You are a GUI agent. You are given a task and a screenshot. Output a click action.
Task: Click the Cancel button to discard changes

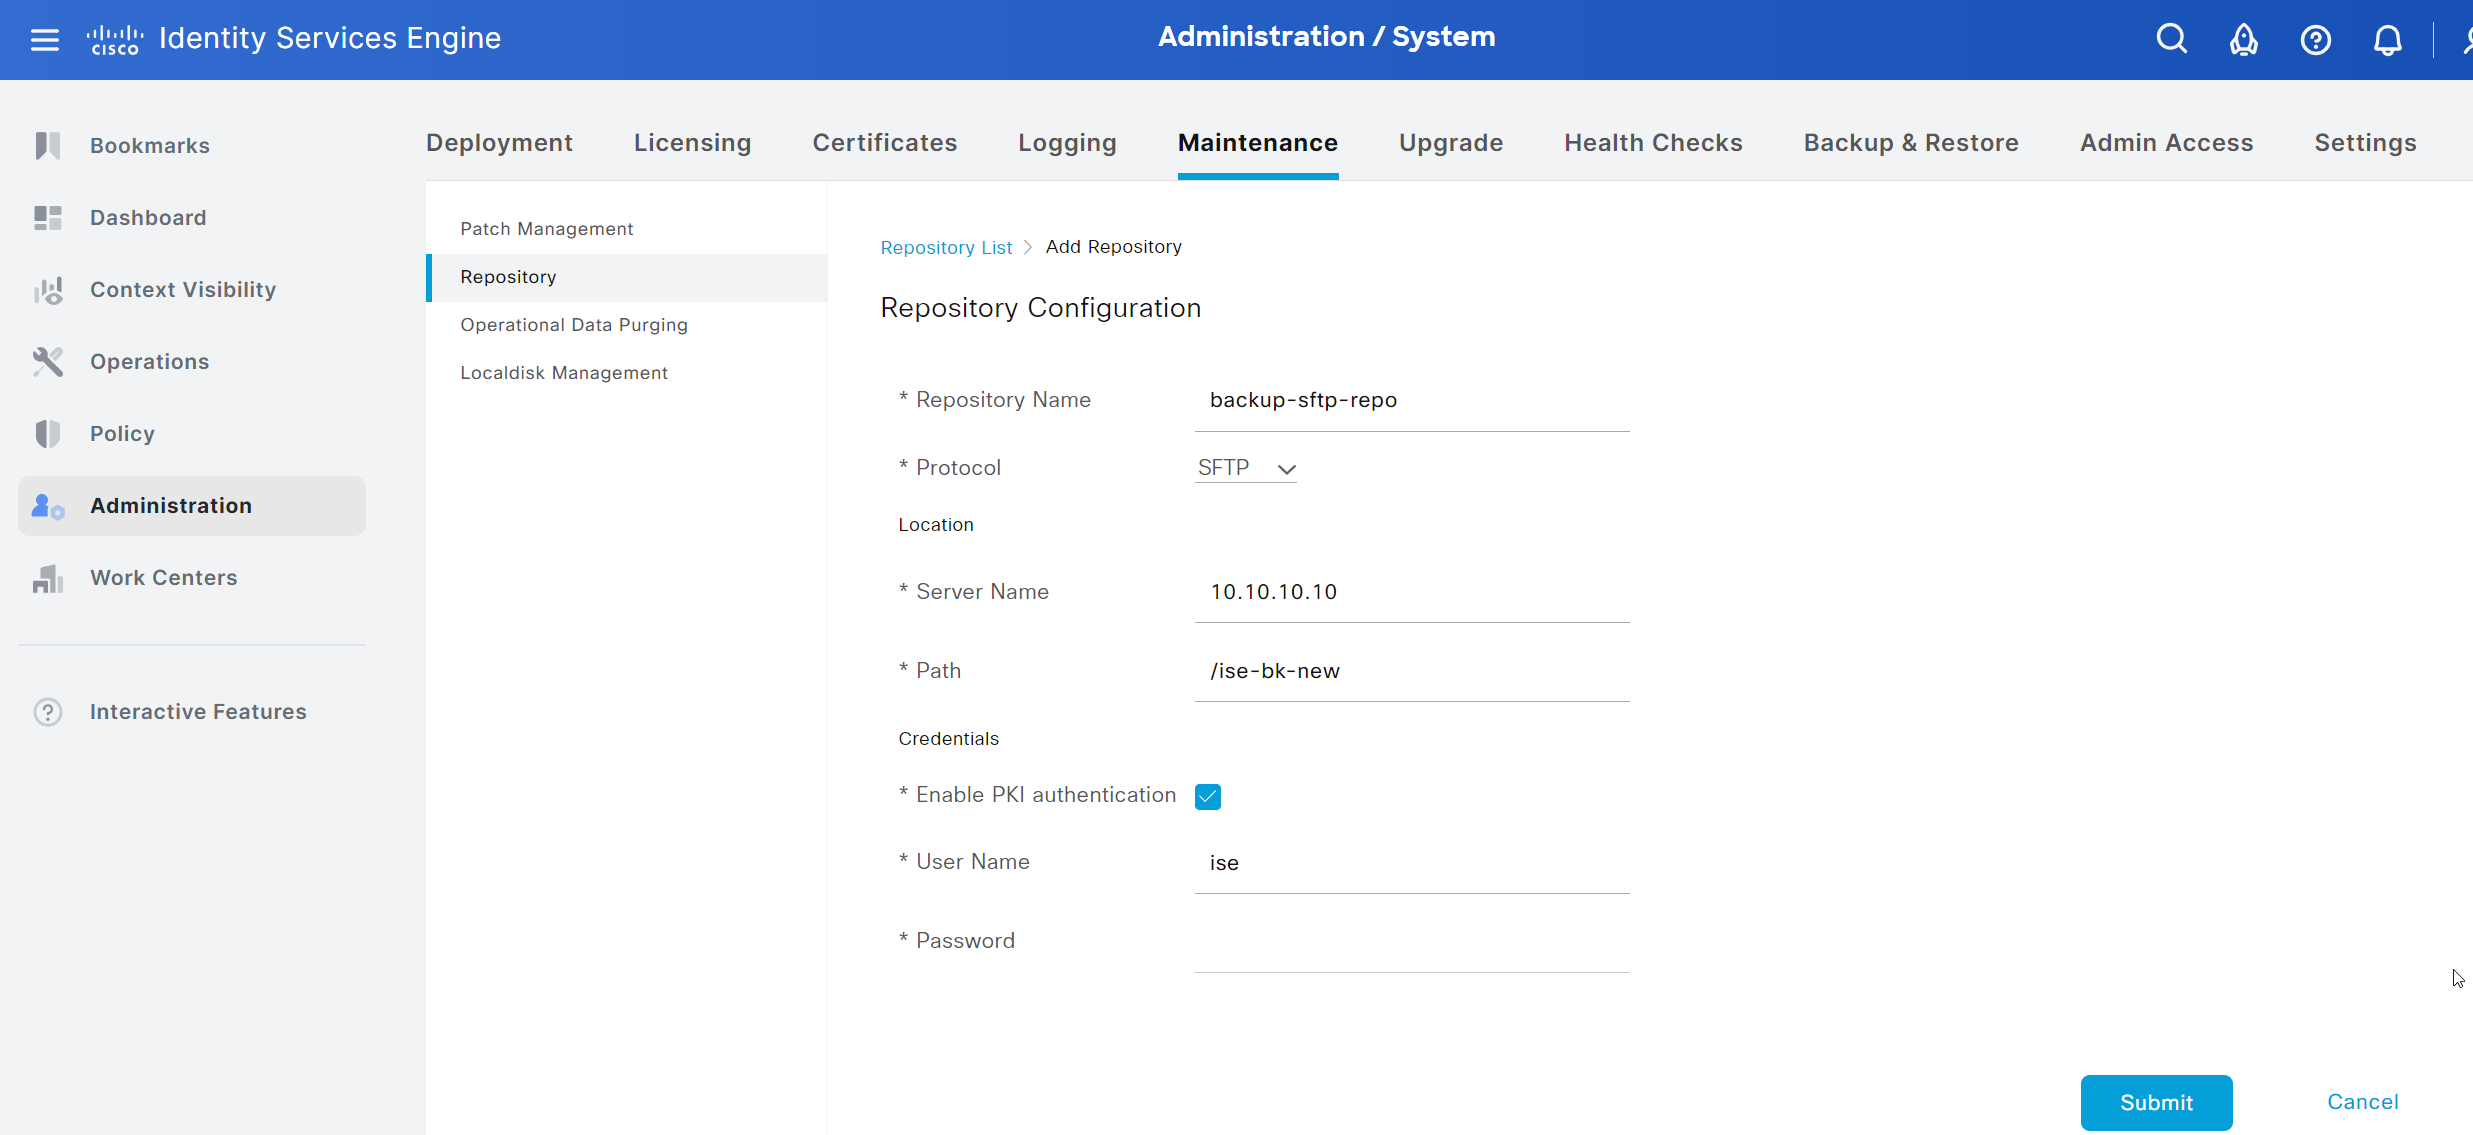[2363, 1102]
